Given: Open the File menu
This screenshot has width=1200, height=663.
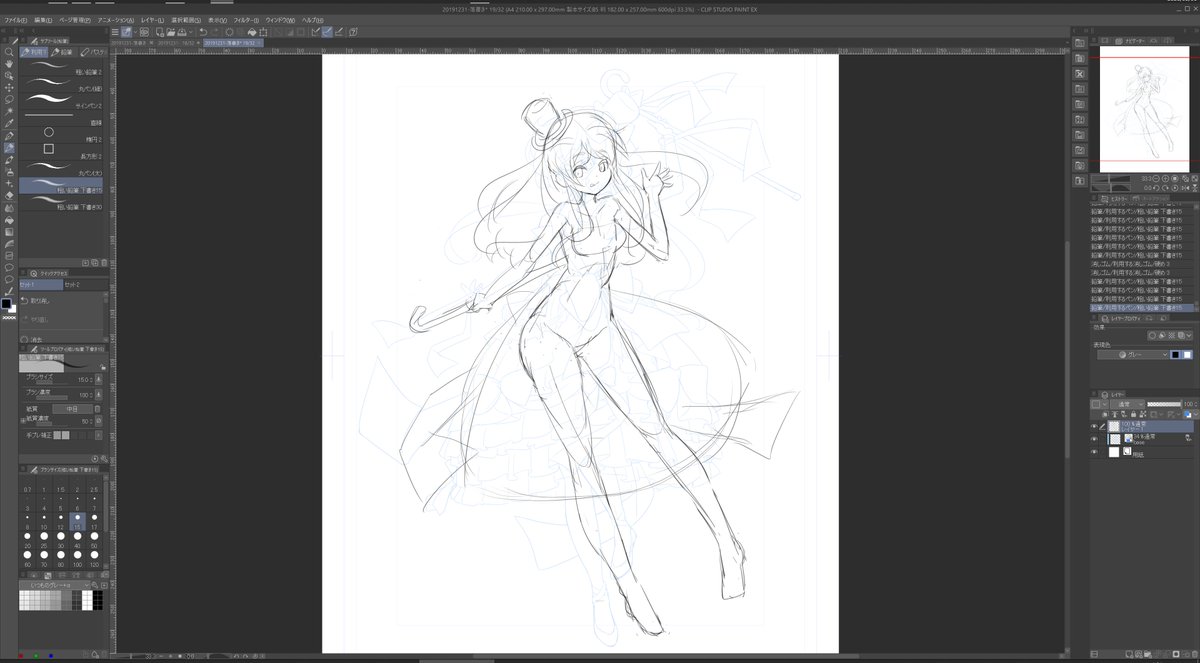Looking at the screenshot, I should coord(14,20).
